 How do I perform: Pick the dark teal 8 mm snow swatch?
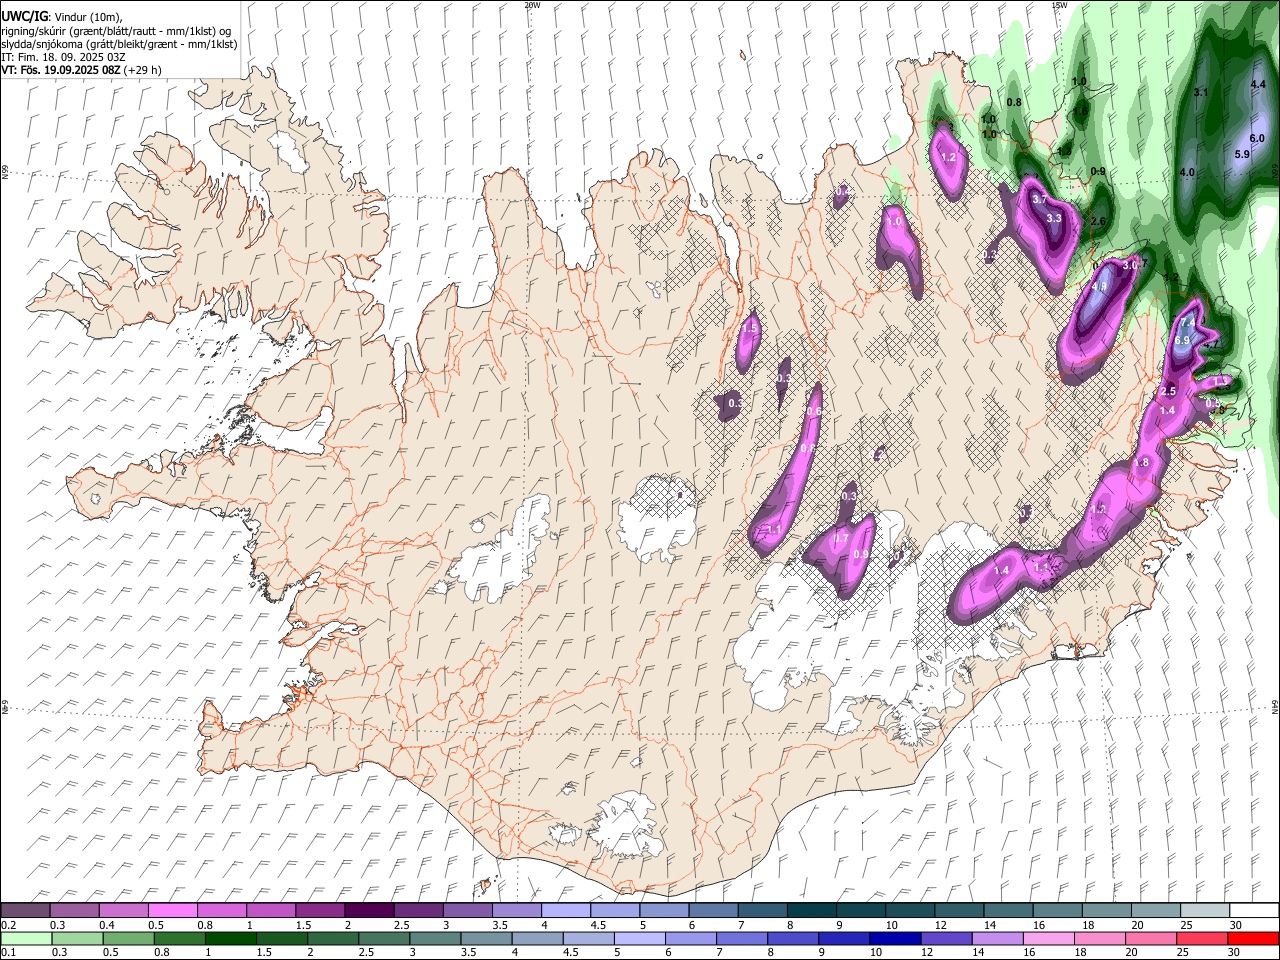811,911
